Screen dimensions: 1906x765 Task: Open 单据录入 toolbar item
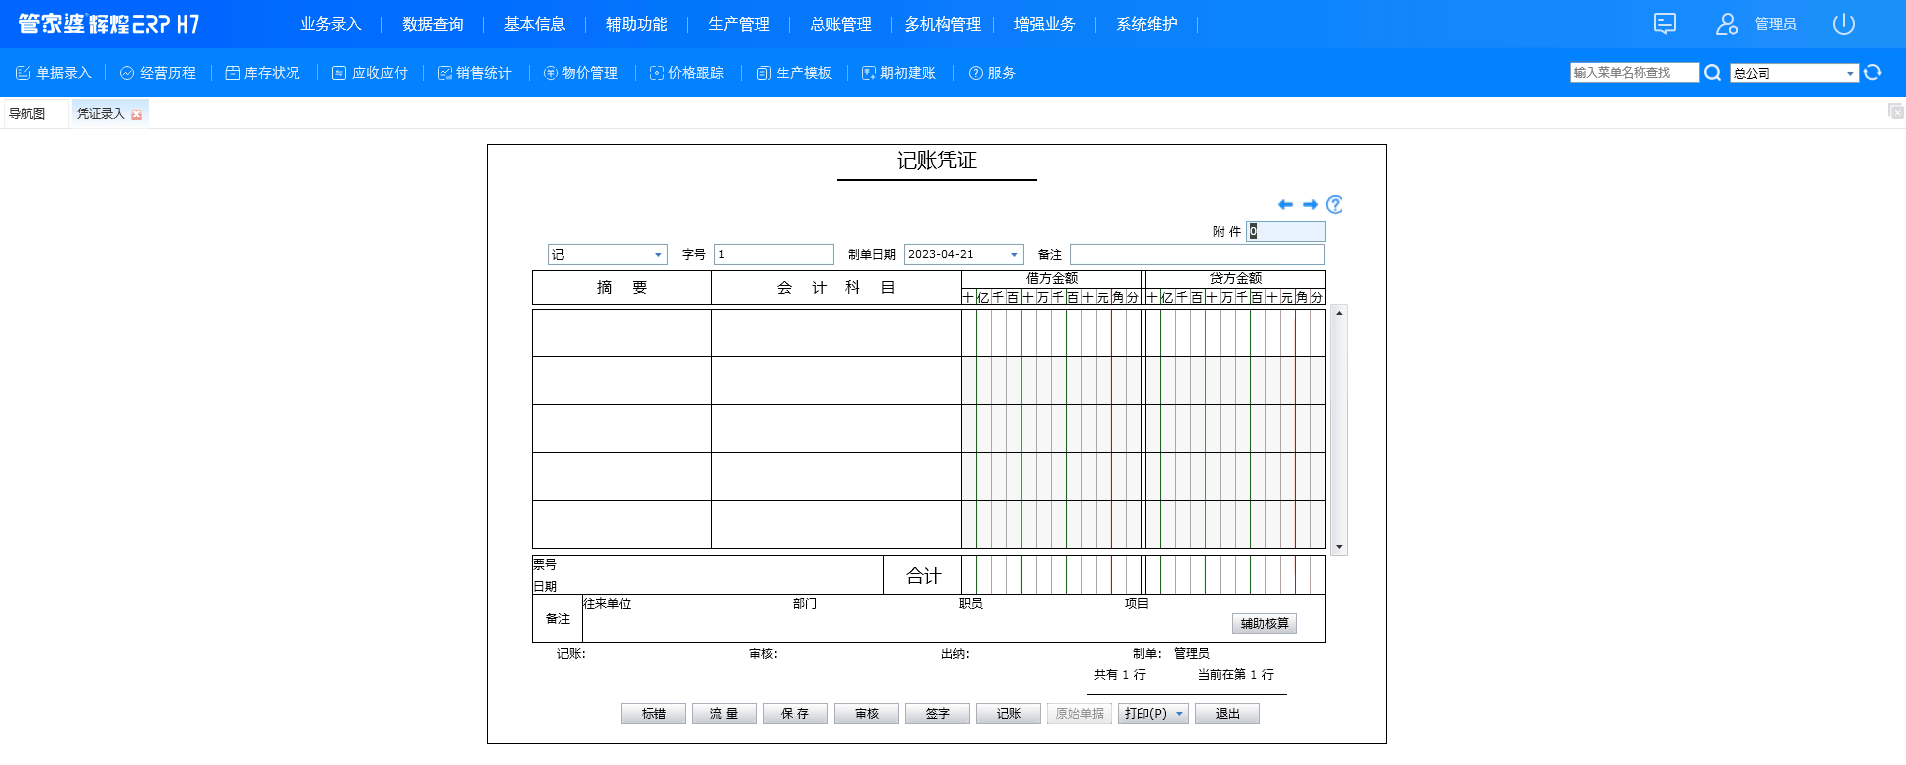pos(54,73)
